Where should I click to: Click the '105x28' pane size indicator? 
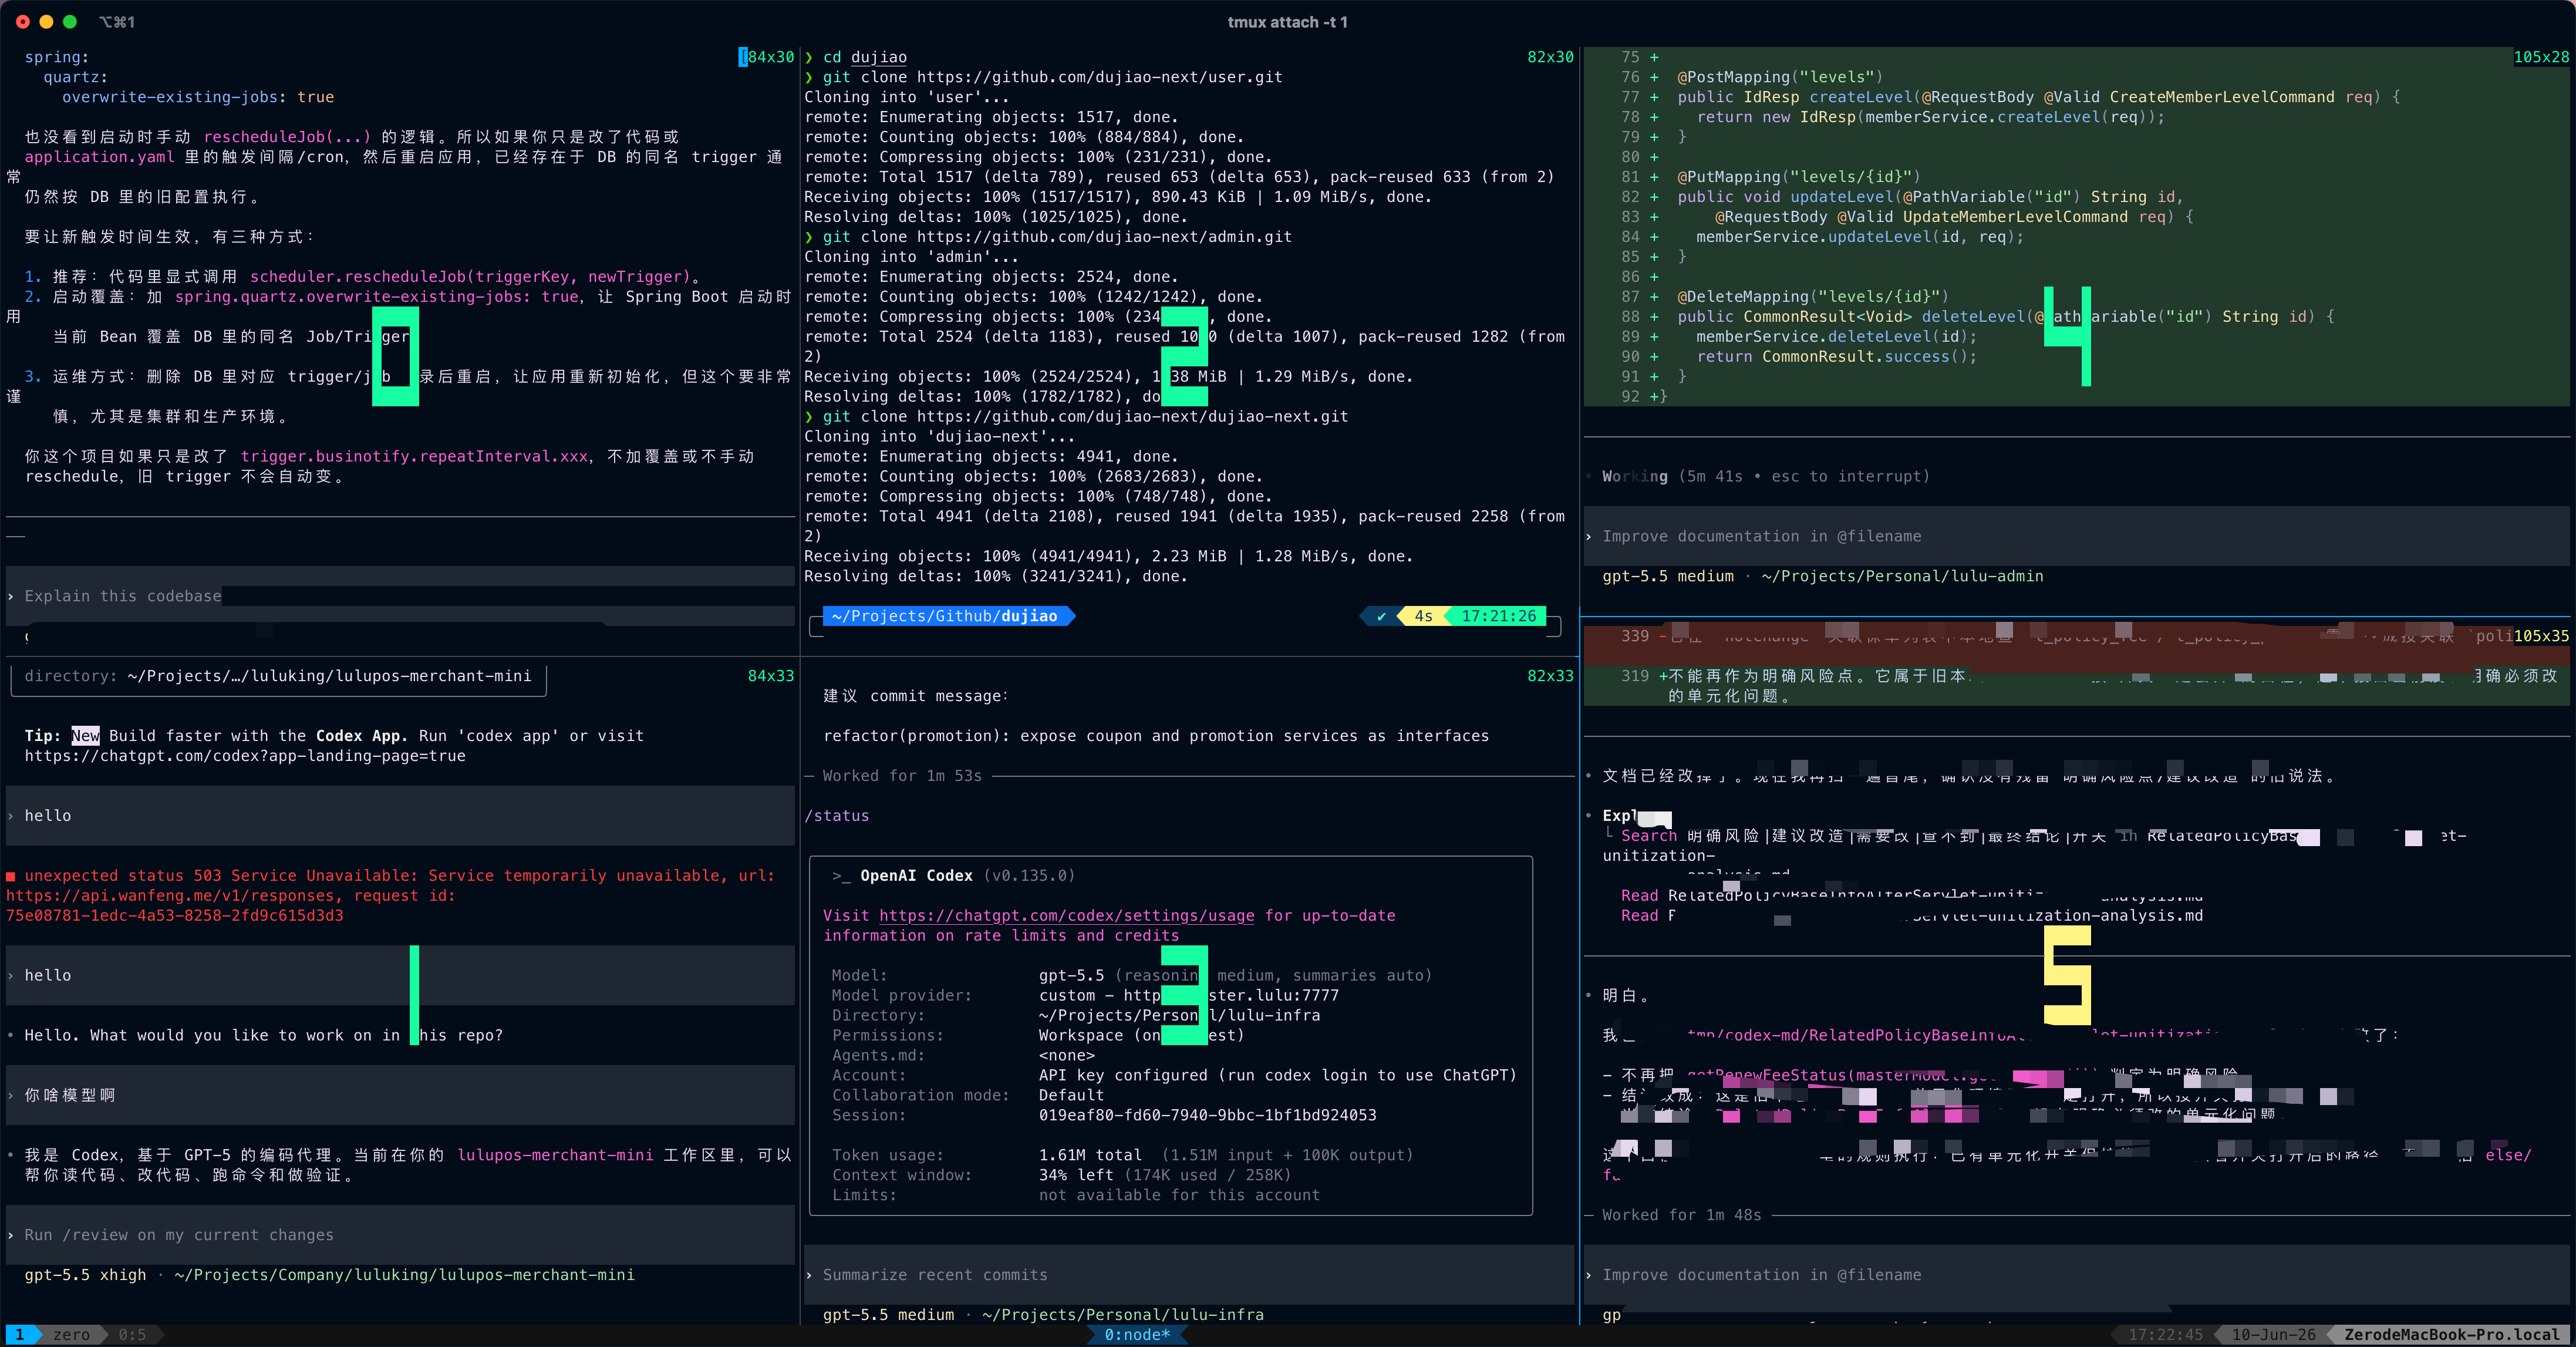coord(2541,57)
